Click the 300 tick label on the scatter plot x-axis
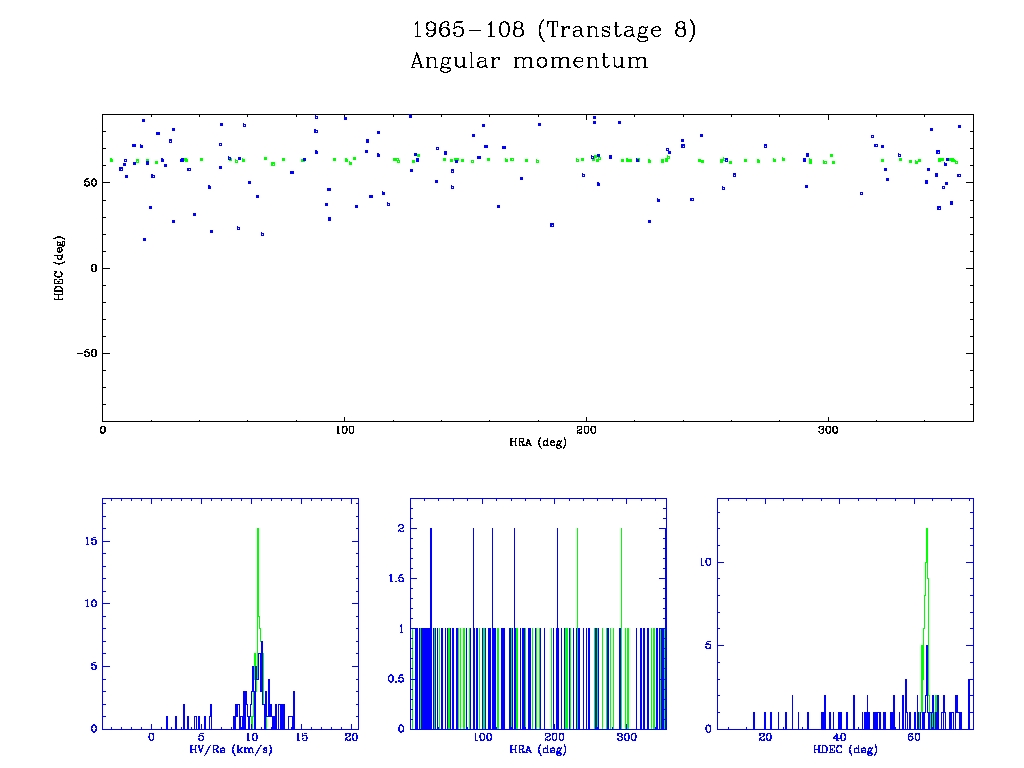This screenshot has height=768, width=1024. [828, 430]
